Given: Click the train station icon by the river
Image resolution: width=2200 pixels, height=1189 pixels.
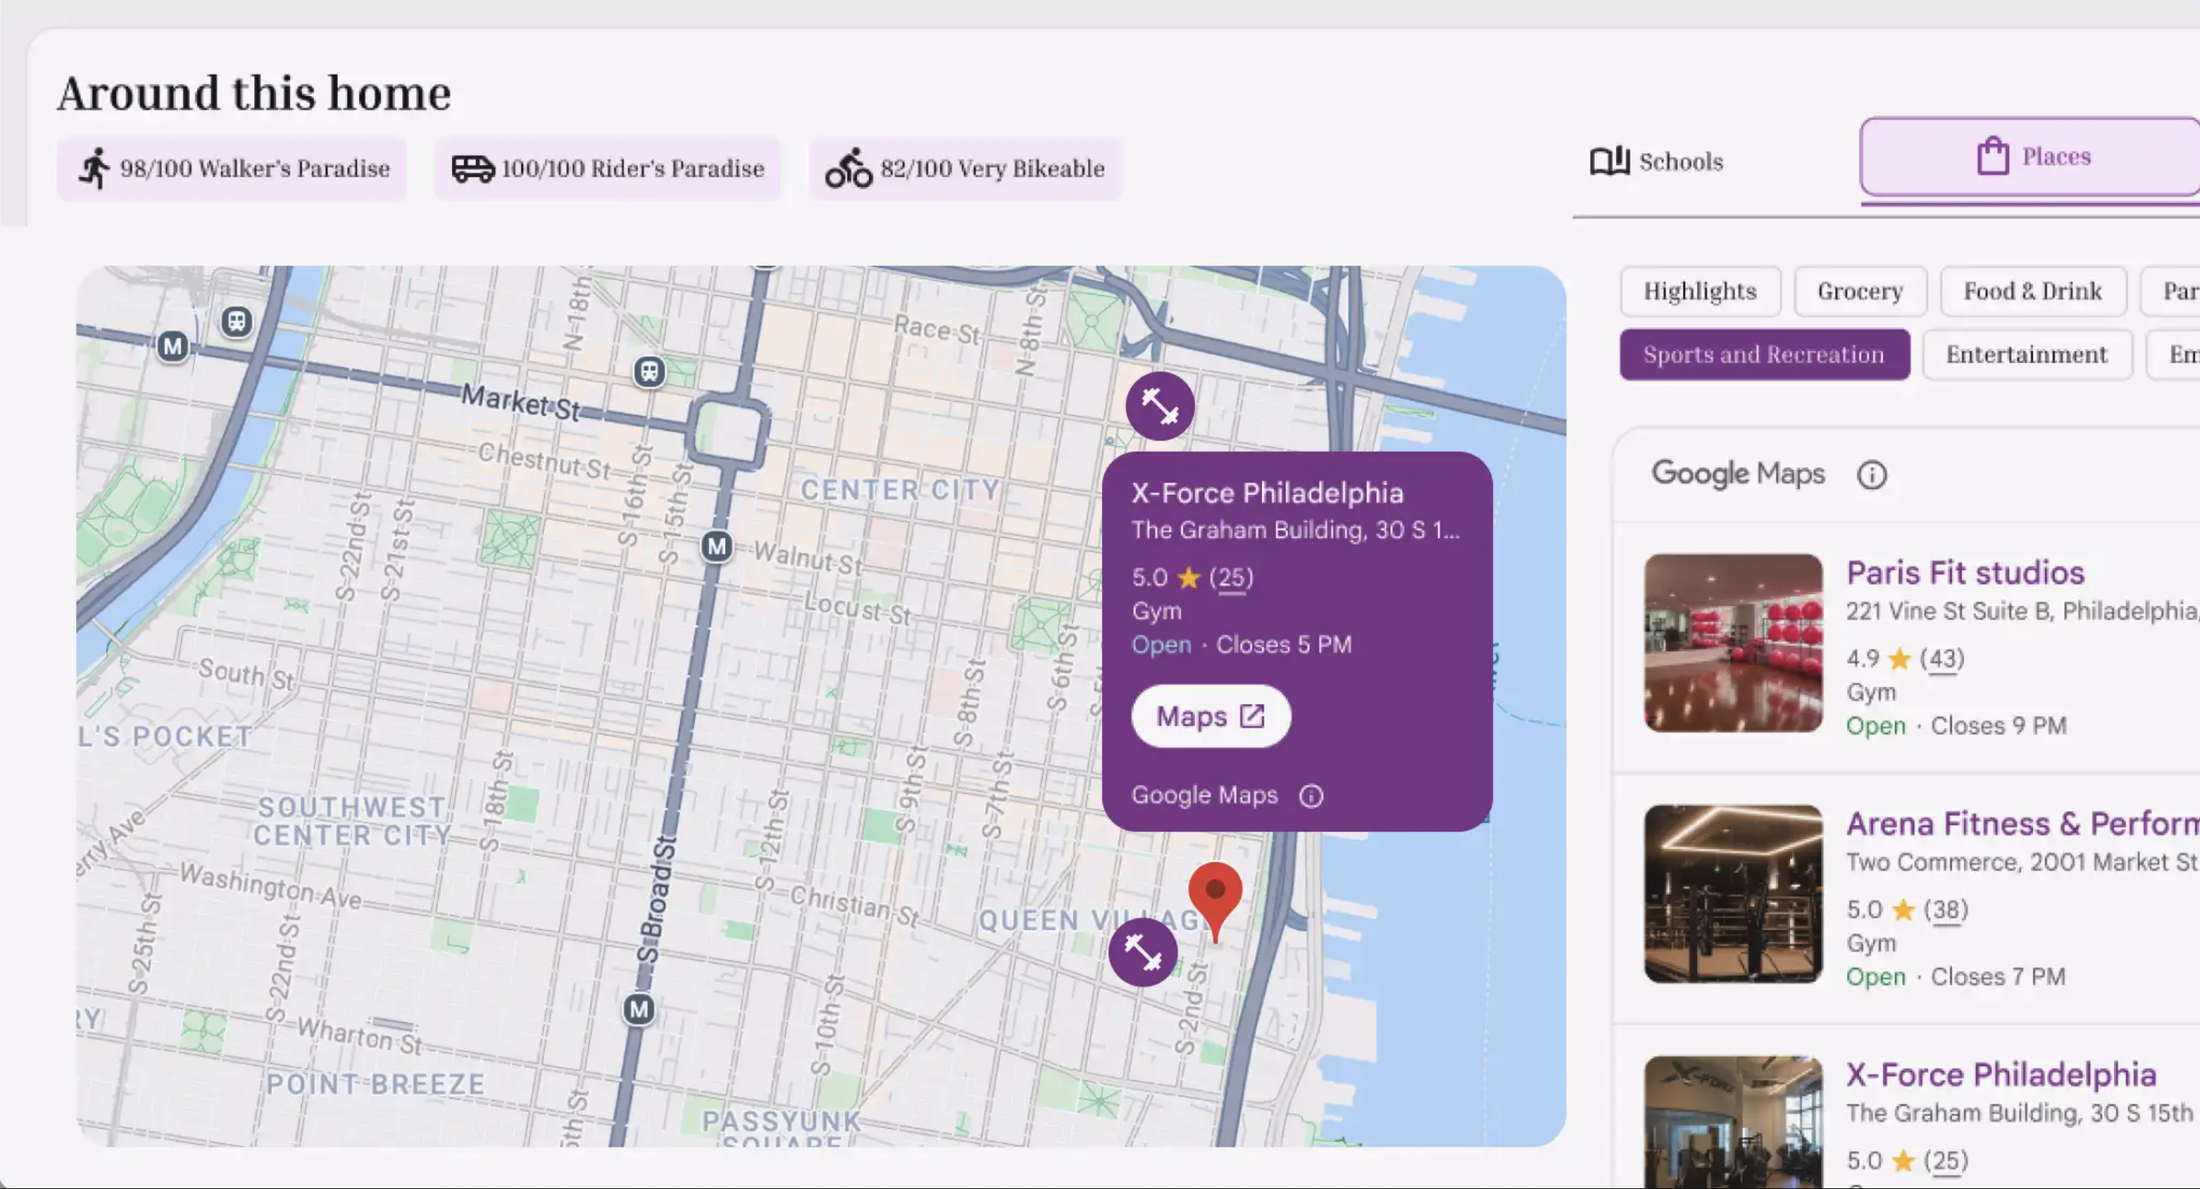Looking at the screenshot, I should 236,321.
